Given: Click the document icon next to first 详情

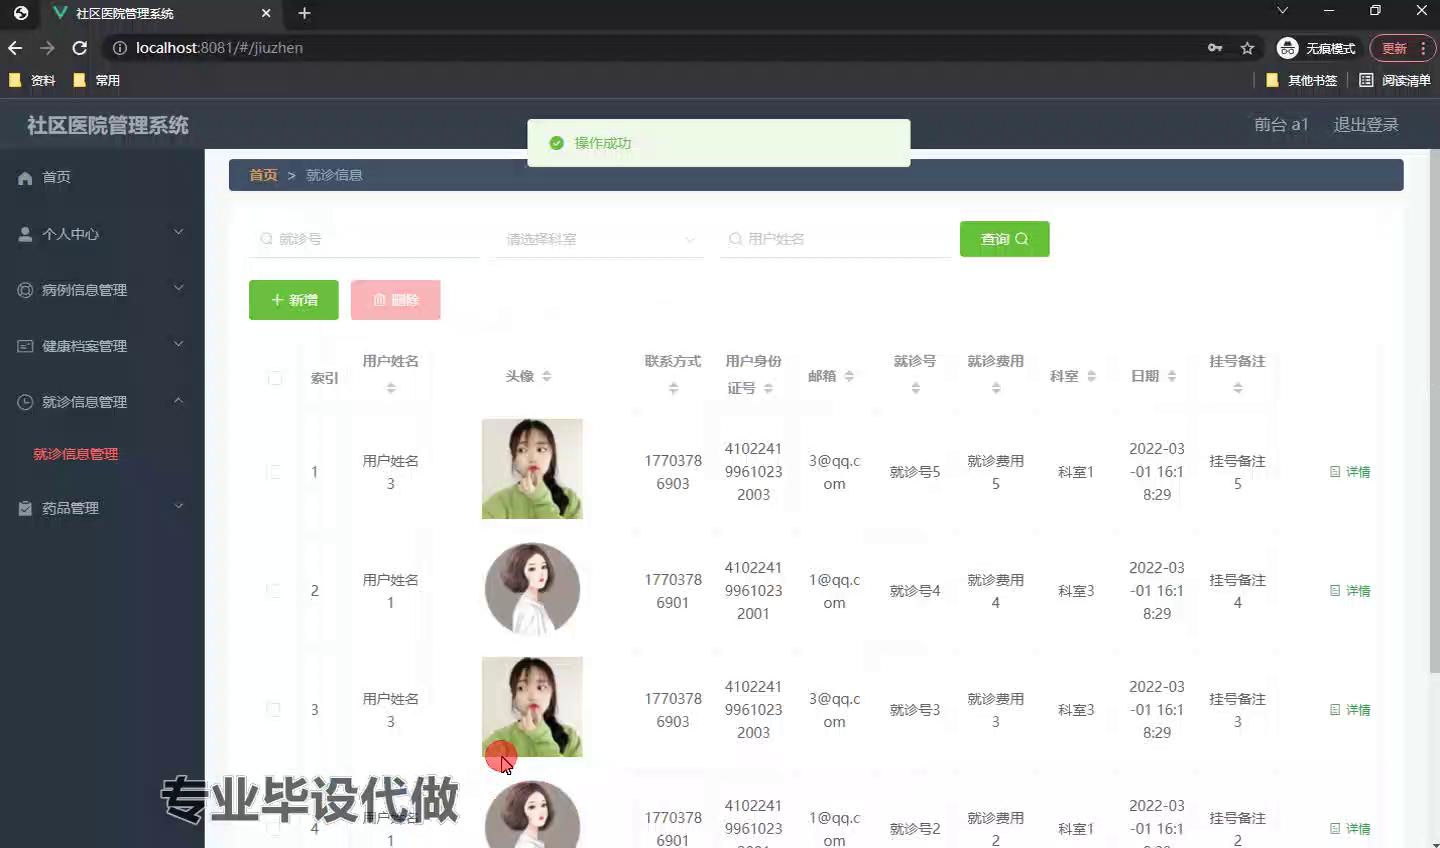Looking at the screenshot, I should tap(1335, 471).
